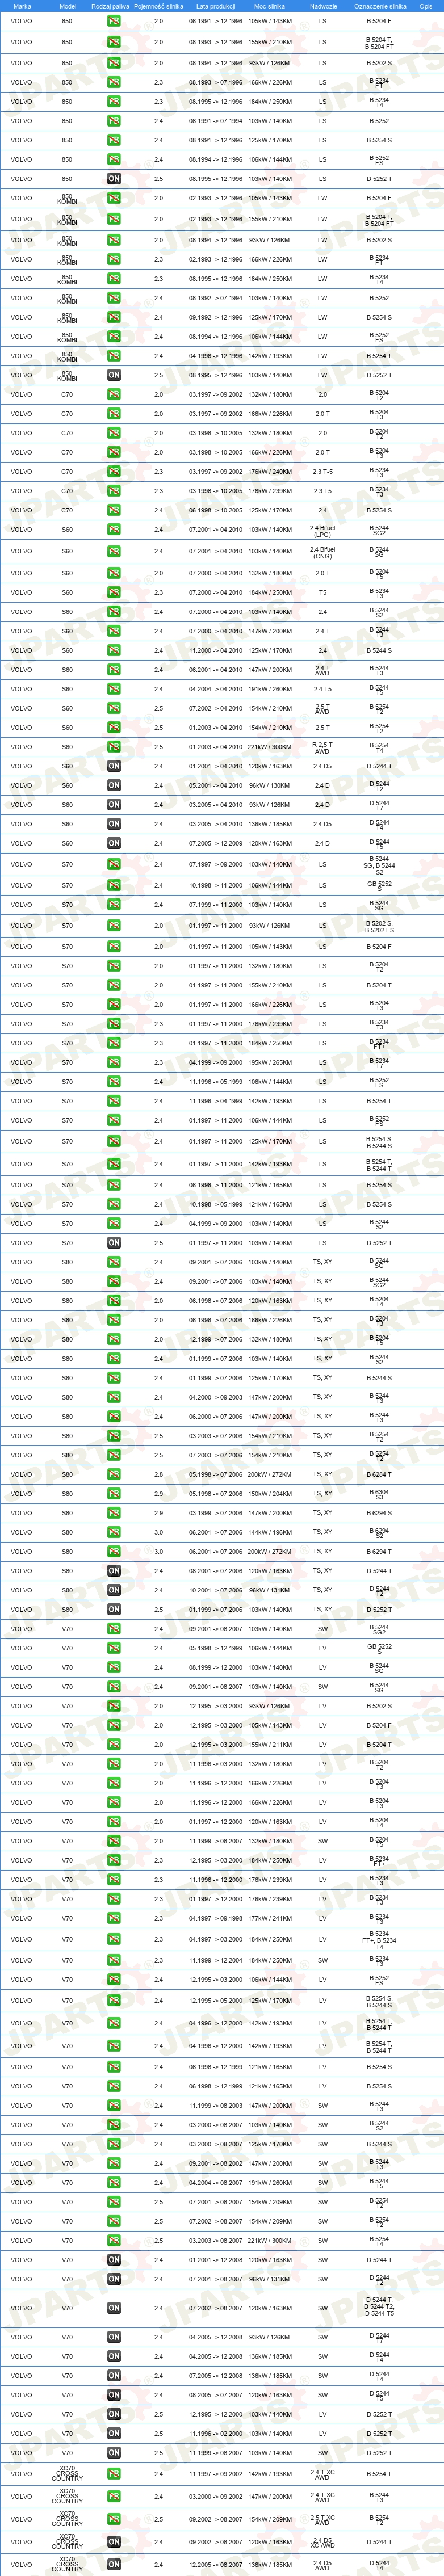Click petrol icon in 850 LS B 5202 S row
Viewport: 444px width, 2576px height.
tap(114, 63)
